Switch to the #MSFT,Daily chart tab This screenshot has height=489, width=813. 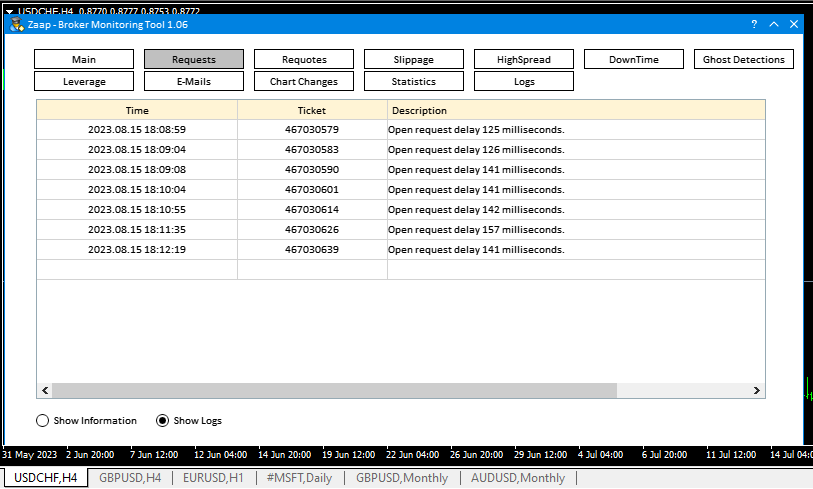[x=299, y=478]
